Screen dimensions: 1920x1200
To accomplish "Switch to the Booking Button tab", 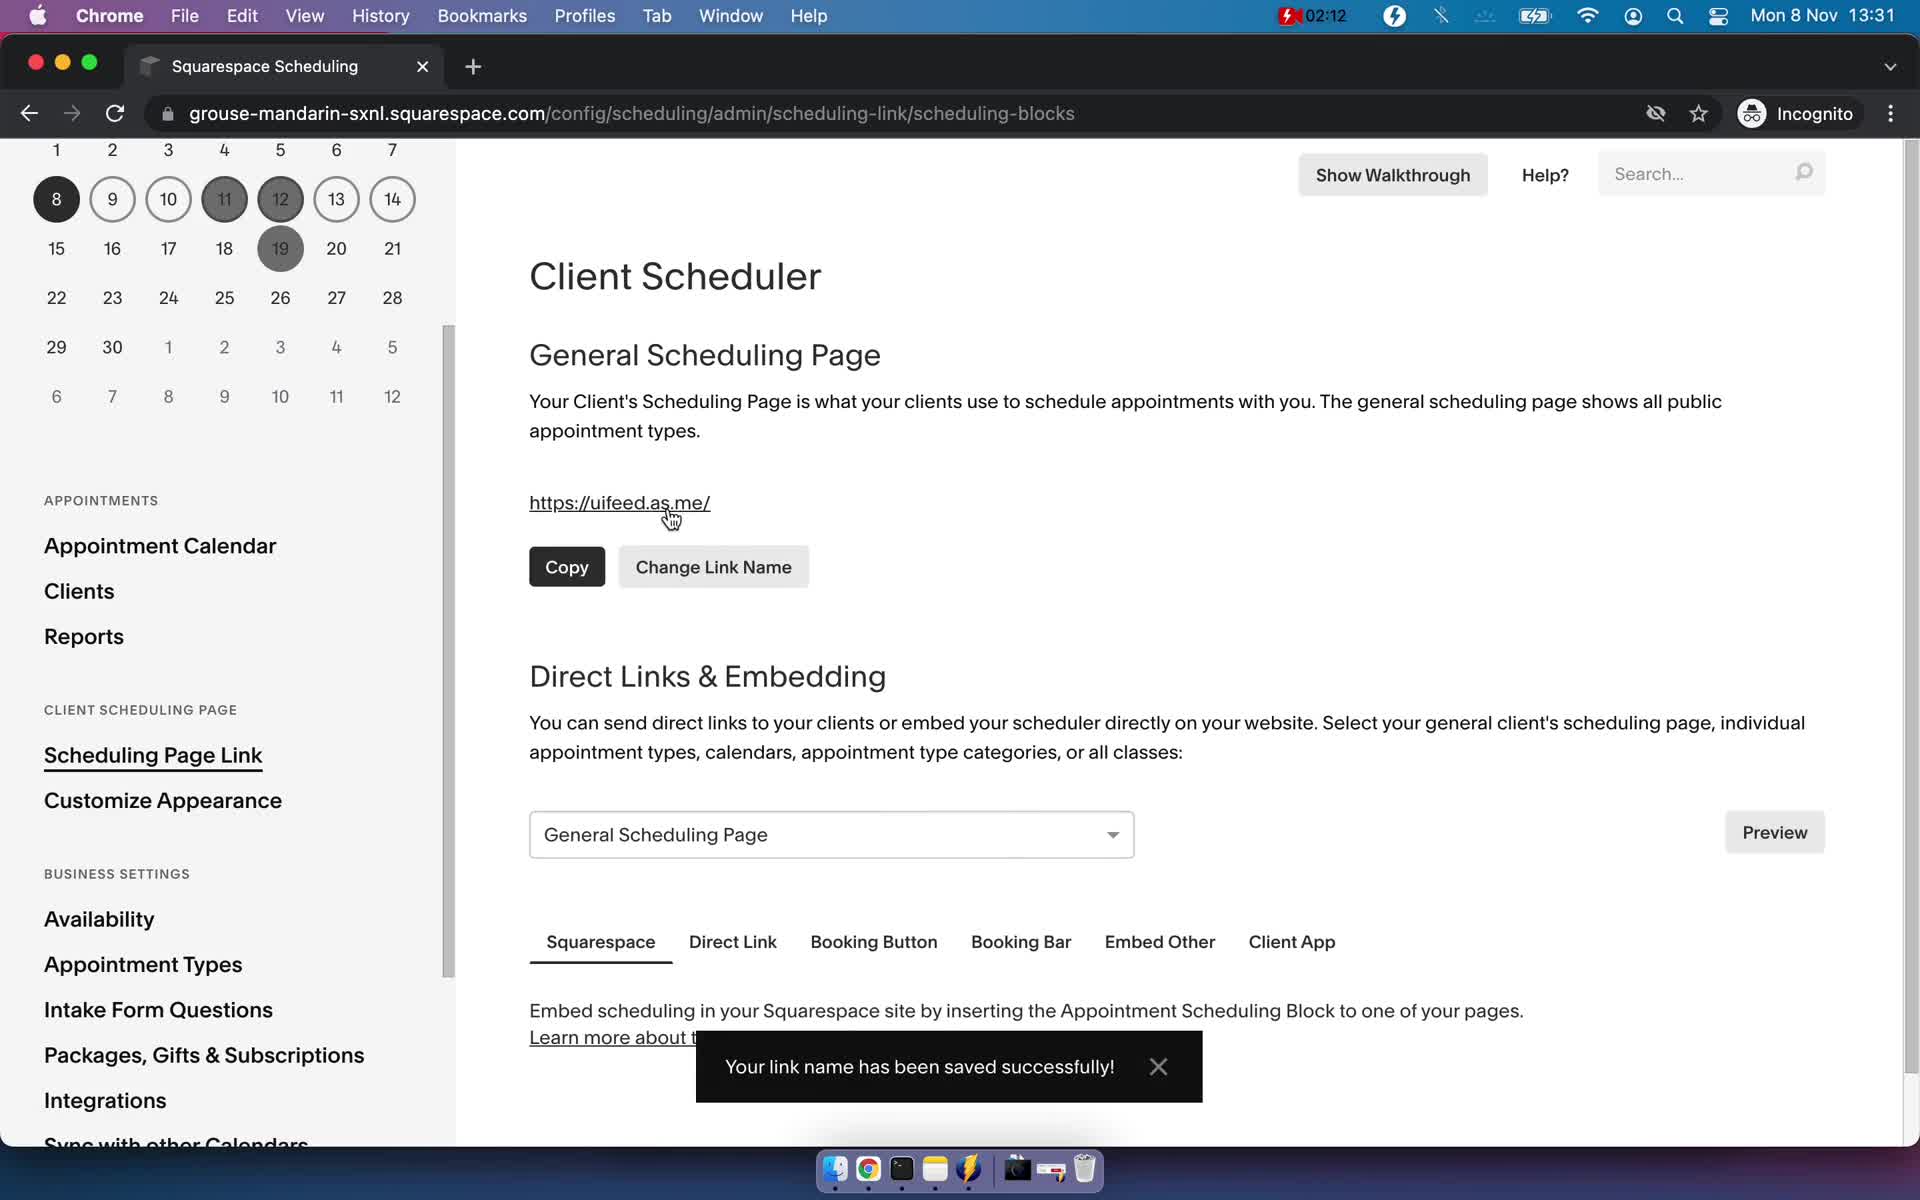I will coord(873,942).
